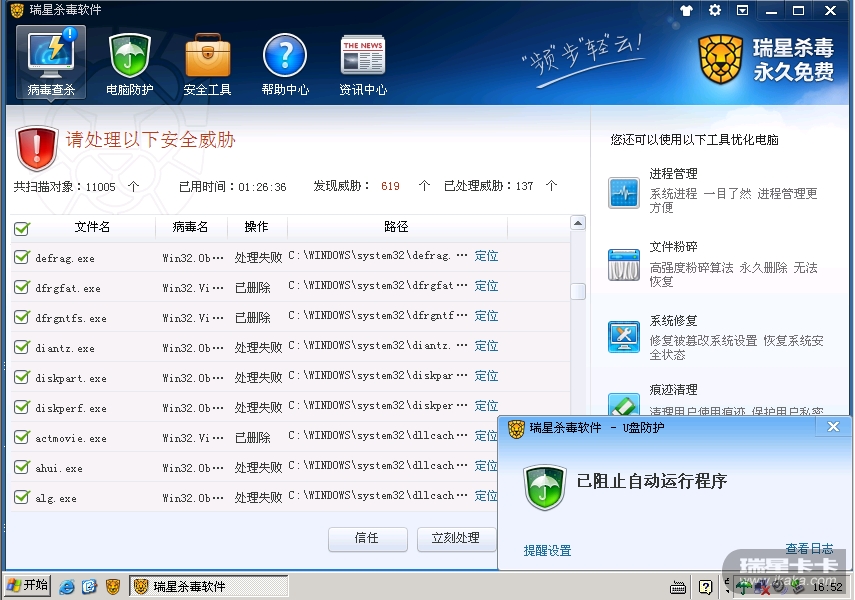Click 文件粉碎 title text
The width and height of the screenshot is (855, 600).
(x=673, y=247)
